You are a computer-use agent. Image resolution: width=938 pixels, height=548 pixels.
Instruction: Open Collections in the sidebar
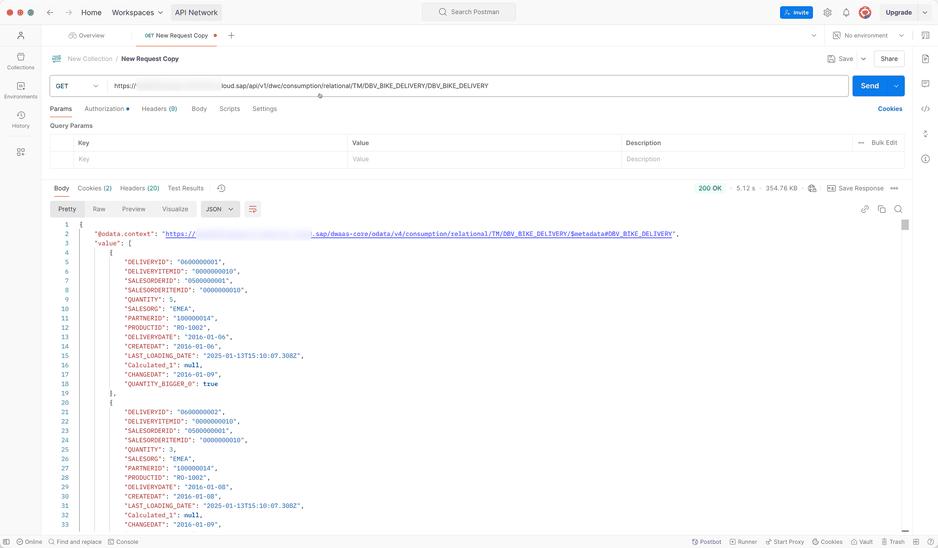[21, 61]
